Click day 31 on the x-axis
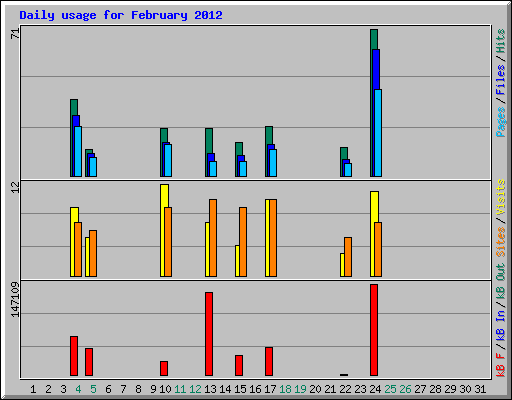Screen dimensions: 512x400 coord(480,389)
